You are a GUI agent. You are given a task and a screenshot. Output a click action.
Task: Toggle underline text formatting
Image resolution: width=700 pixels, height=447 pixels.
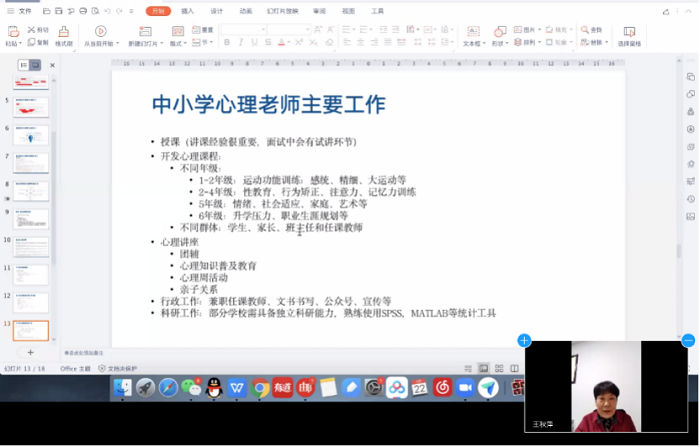tap(255, 43)
